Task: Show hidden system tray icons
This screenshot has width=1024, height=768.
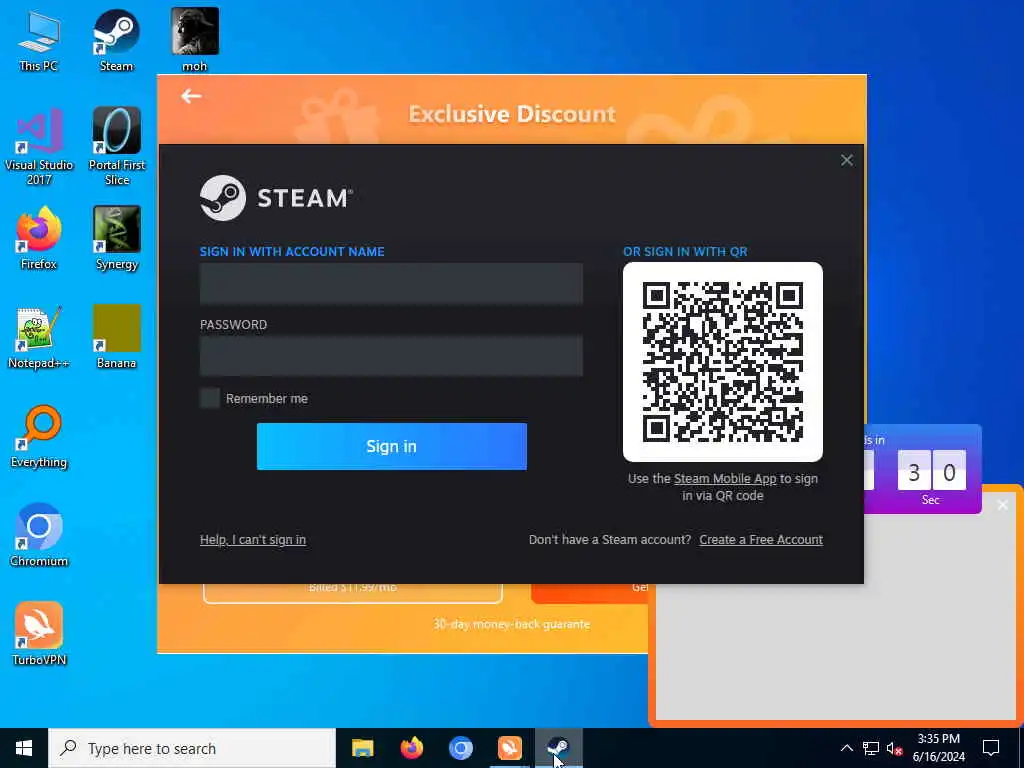Action: coord(846,748)
